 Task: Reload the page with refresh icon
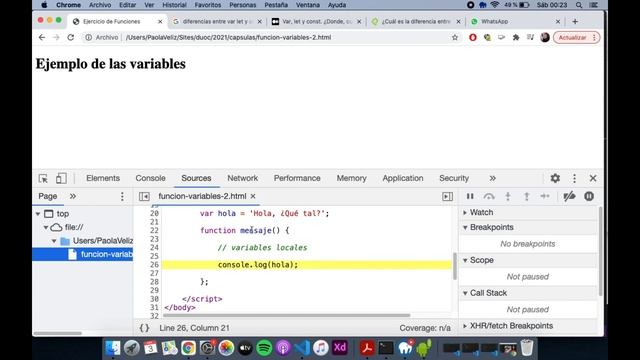coord(71,37)
